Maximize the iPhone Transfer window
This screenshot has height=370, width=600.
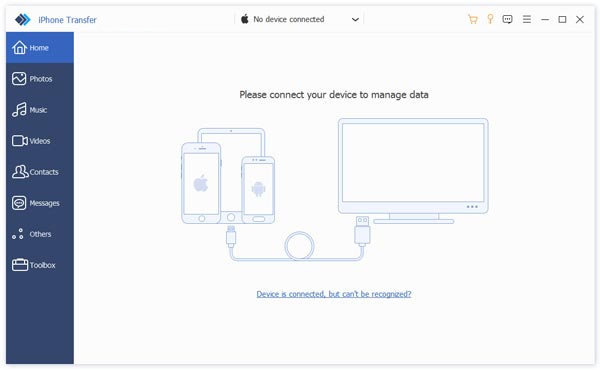click(562, 19)
